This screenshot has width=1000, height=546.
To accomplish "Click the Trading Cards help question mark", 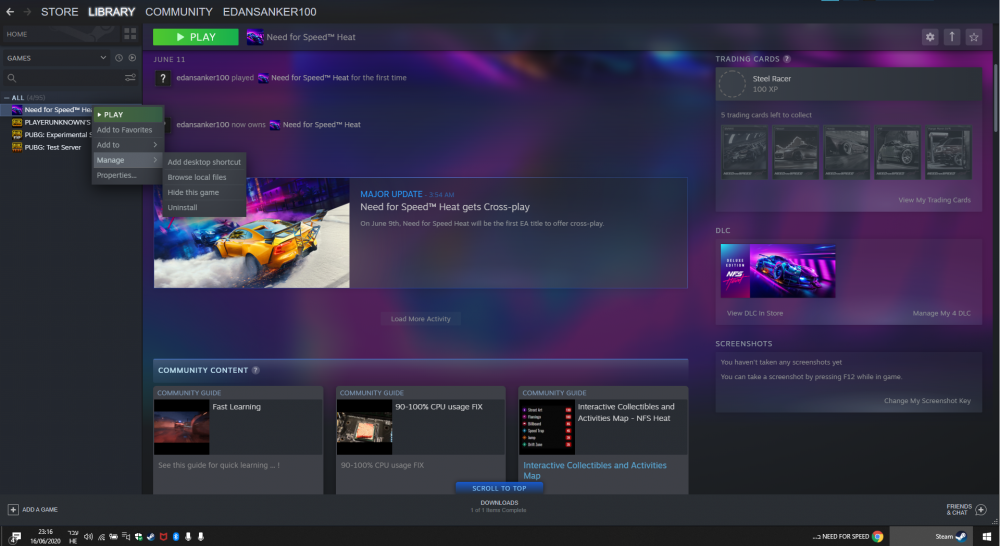I will click(x=787, y=59).
